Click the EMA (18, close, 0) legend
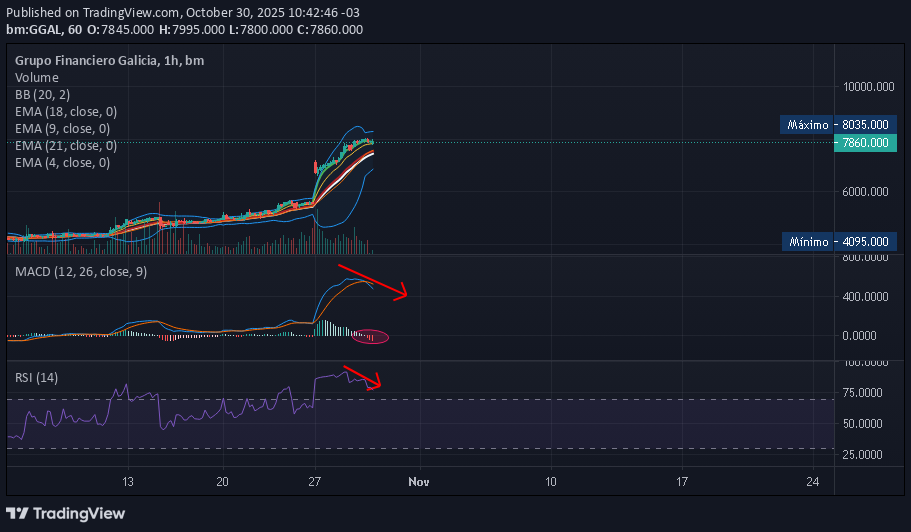This screenshot has height=532, width=911. pyautogui.click(x=66, y=111)
